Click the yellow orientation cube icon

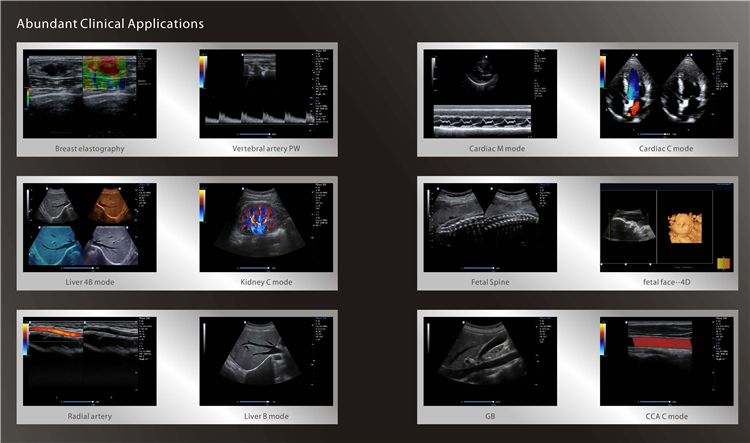(x=725, y=263)
